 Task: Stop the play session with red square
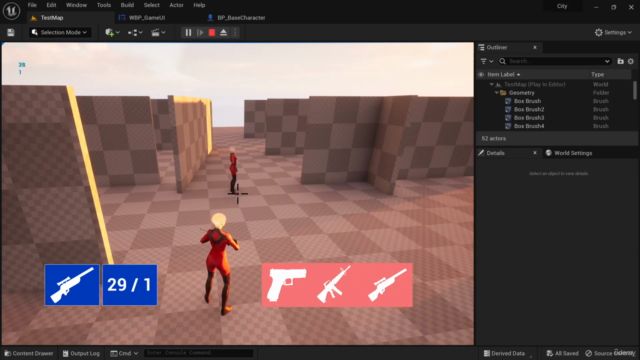(x=212, y=33)
